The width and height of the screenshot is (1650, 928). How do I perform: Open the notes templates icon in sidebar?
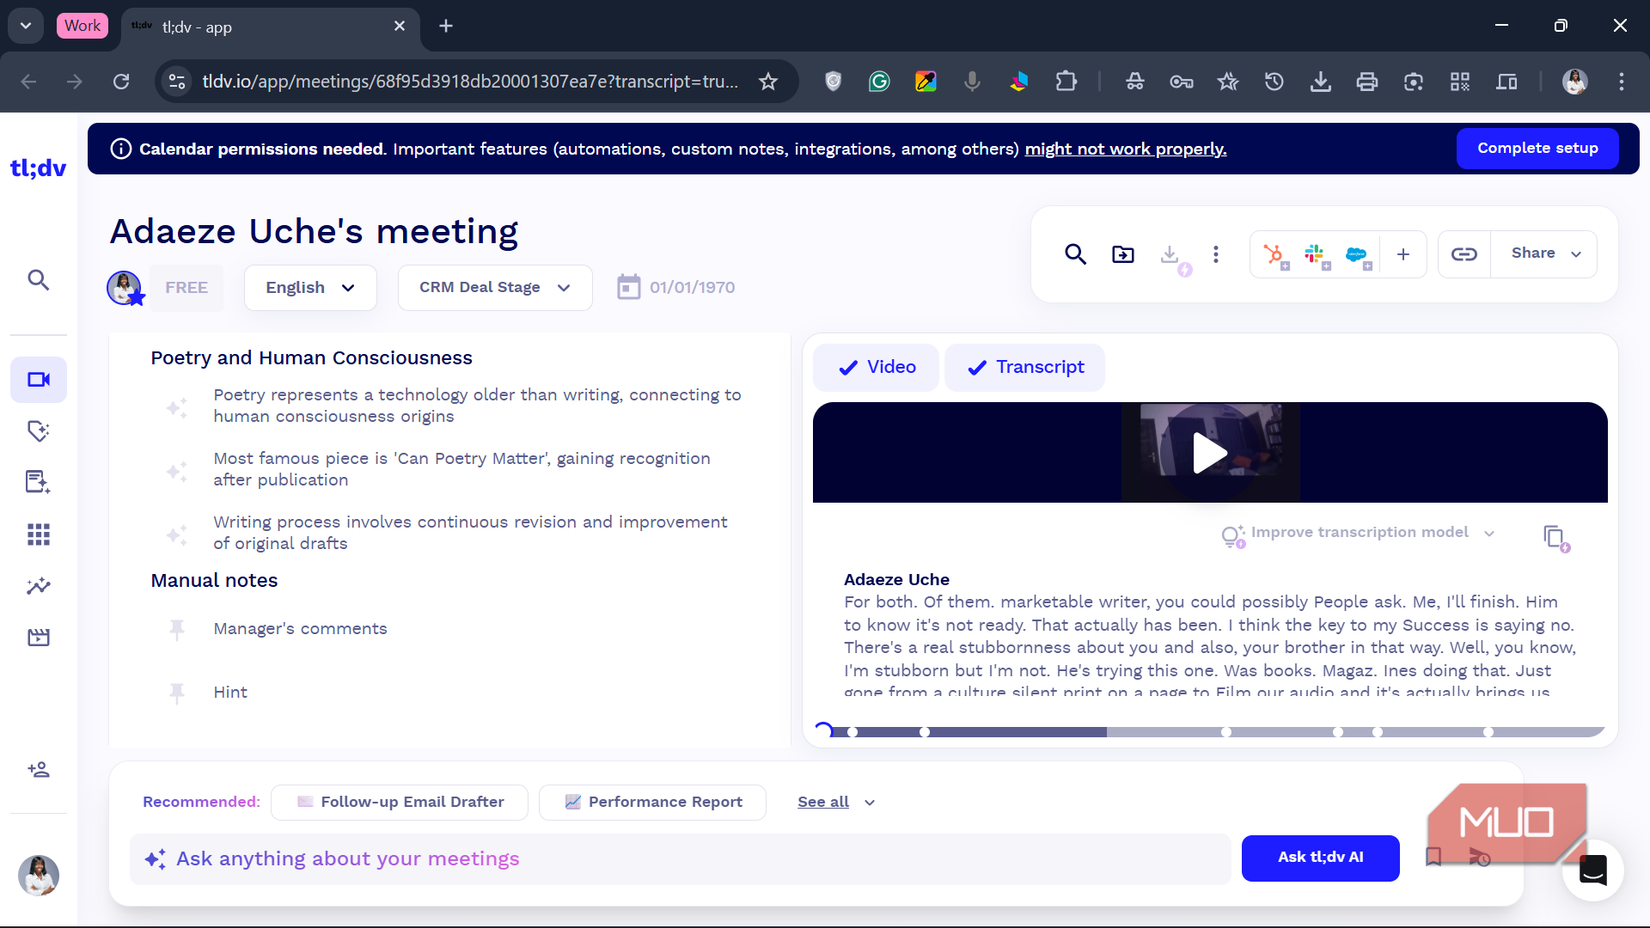click(x=37, y=481)
